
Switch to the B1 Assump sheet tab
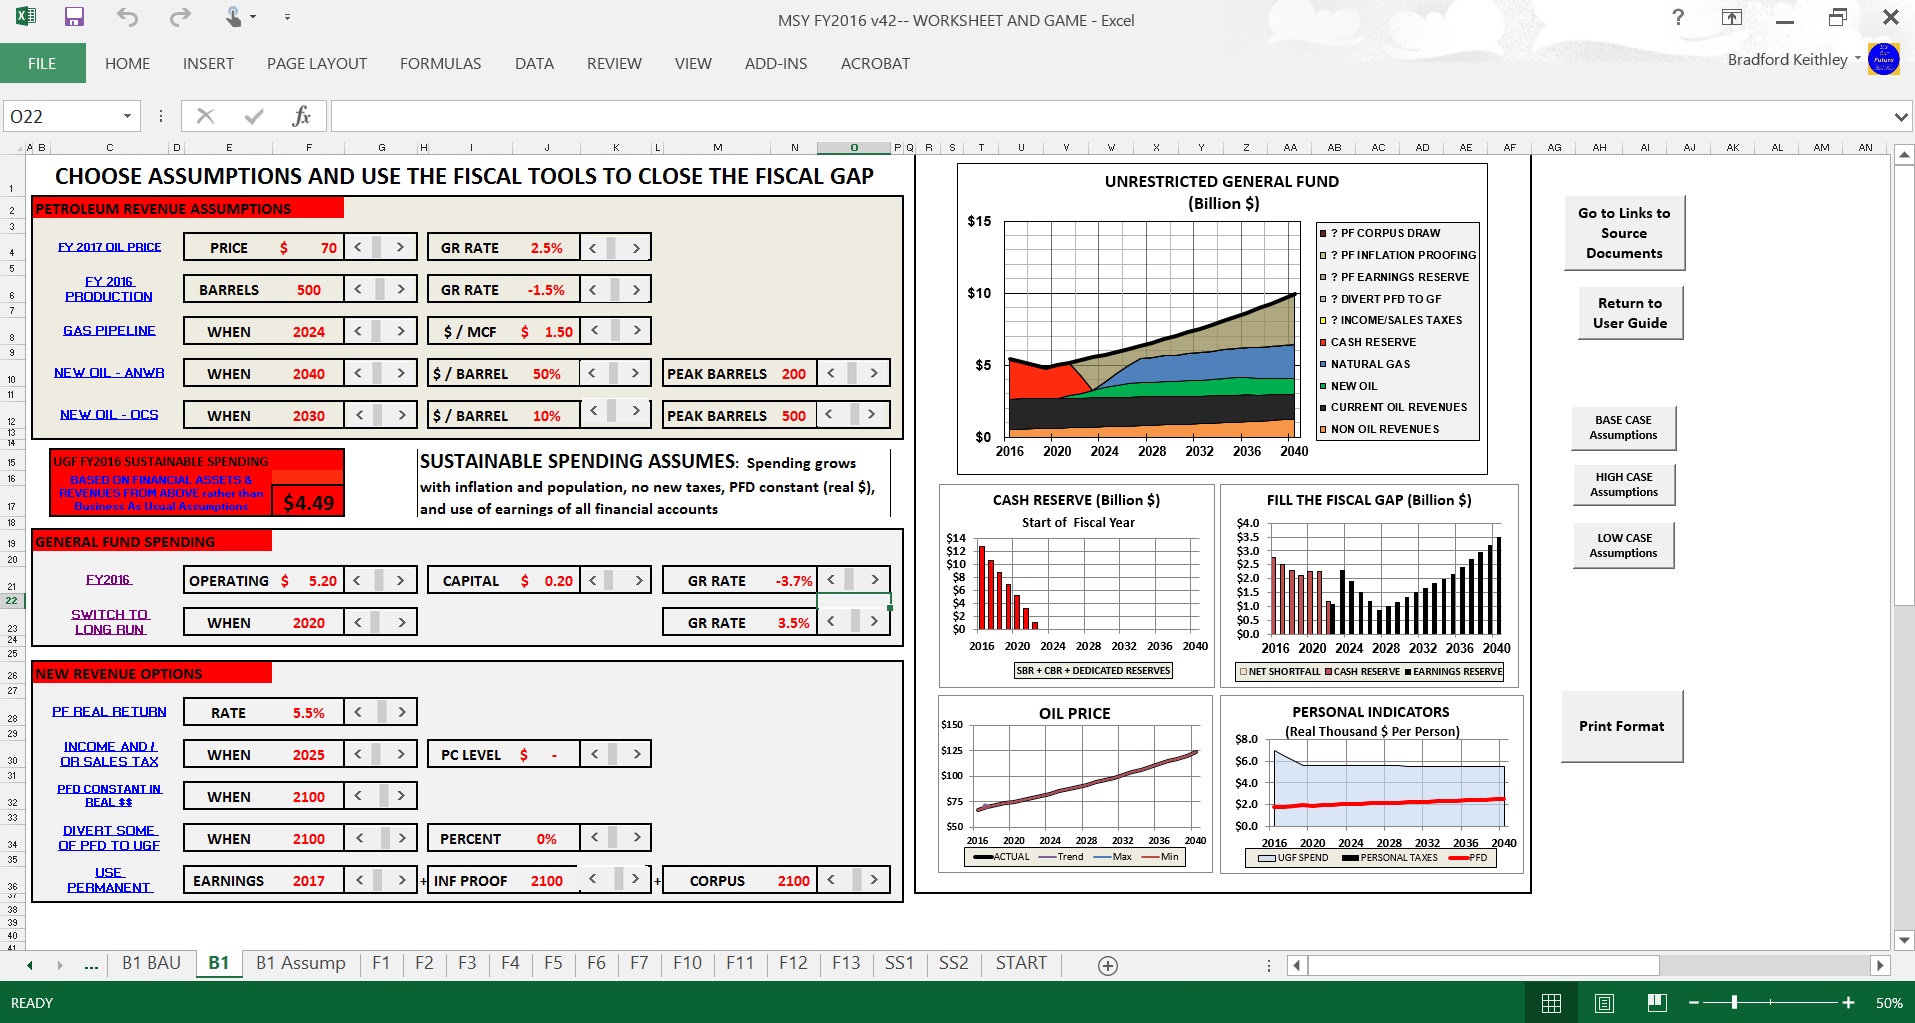[300, 963]
